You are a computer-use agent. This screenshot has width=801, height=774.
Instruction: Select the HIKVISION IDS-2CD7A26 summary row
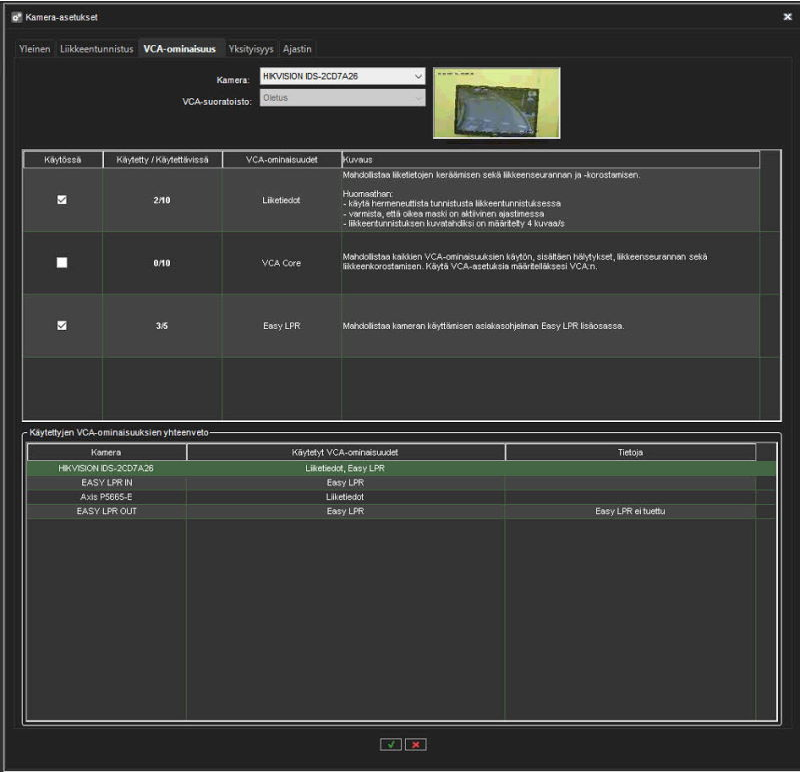point(106,468)
